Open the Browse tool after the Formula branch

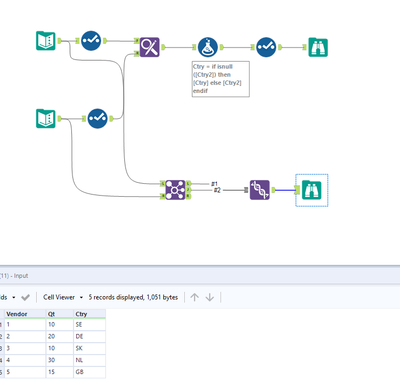point(318,47)
